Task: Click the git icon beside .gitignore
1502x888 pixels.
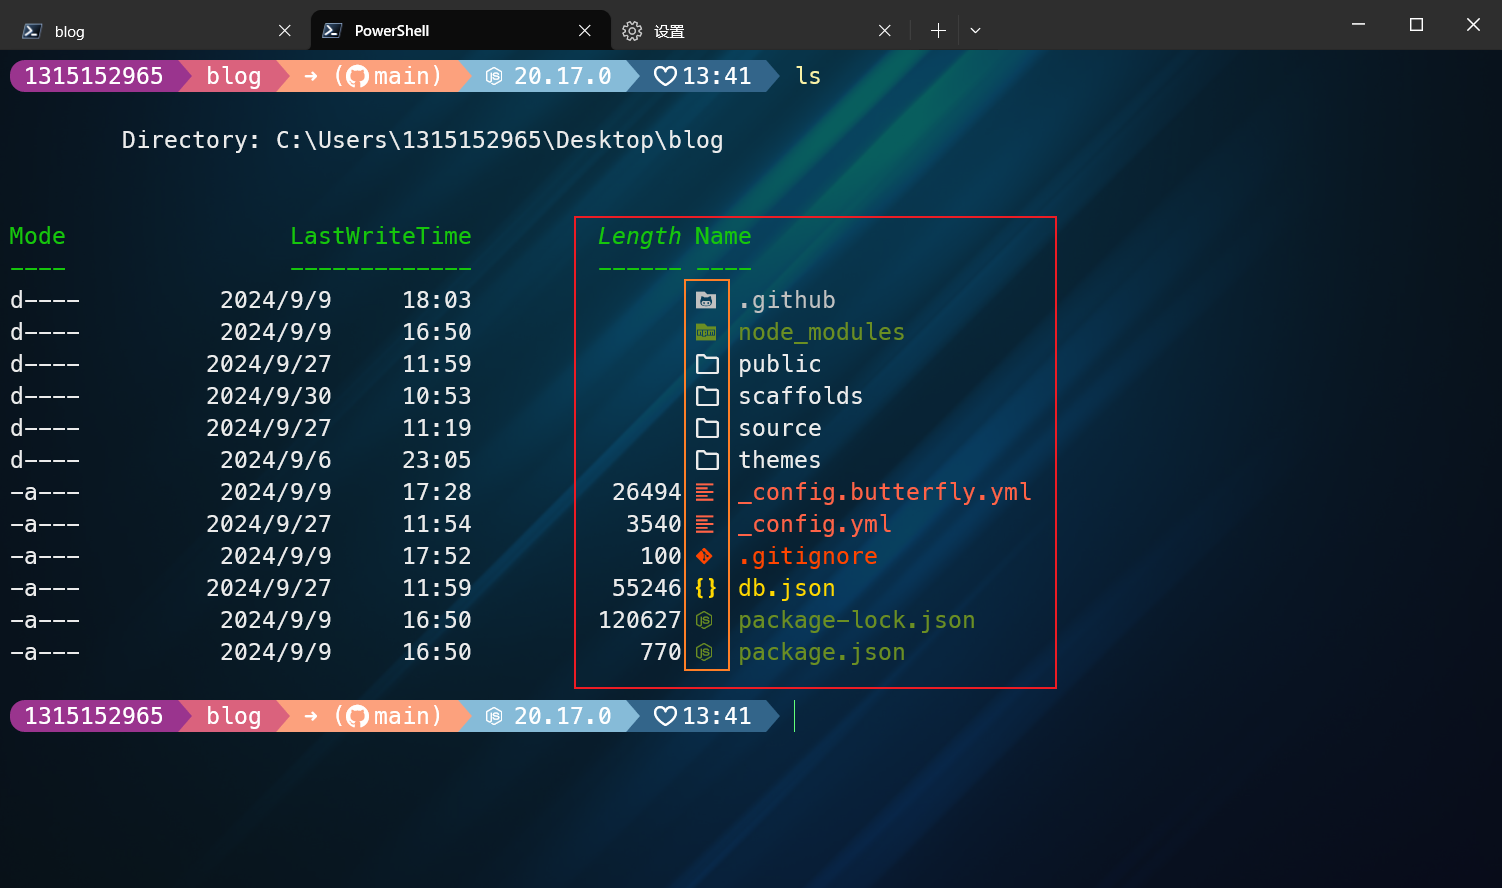Action: [x=705, y=556]
